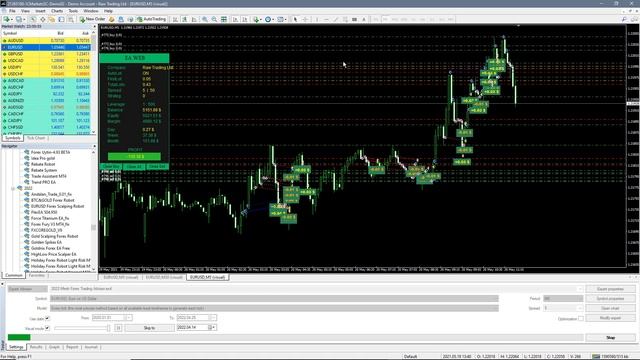Click Symbol properties button

tap(610, 299)
